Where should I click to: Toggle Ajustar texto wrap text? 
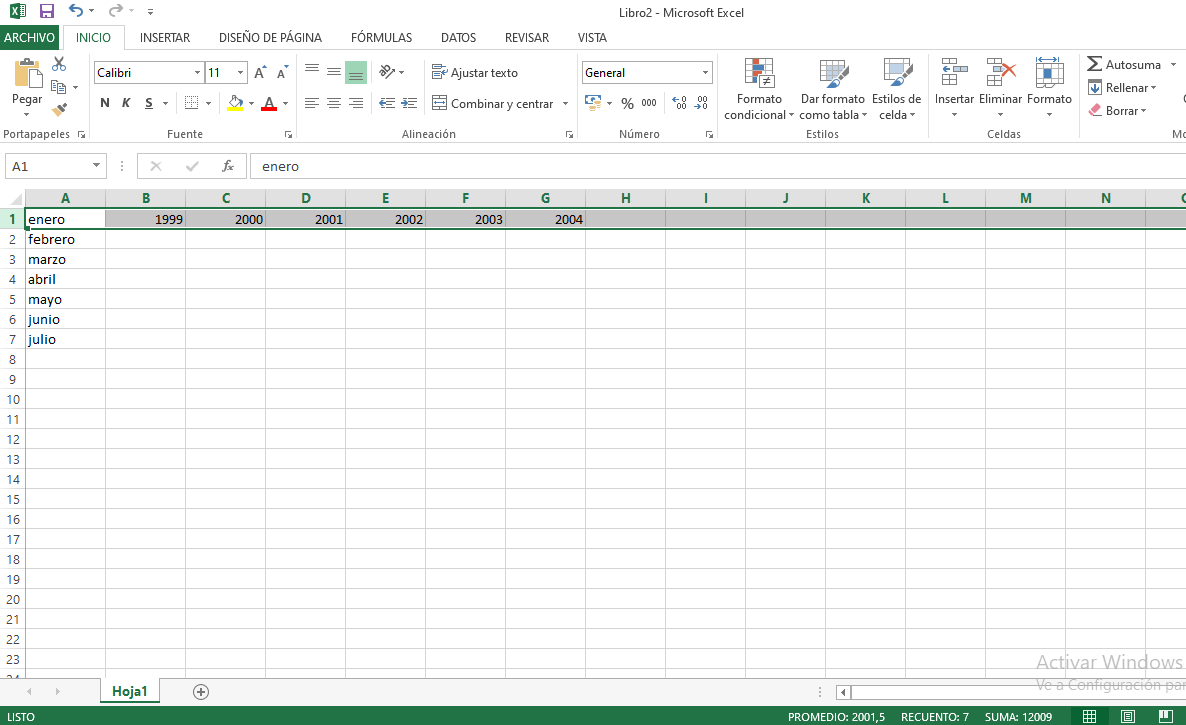point(475,73)
